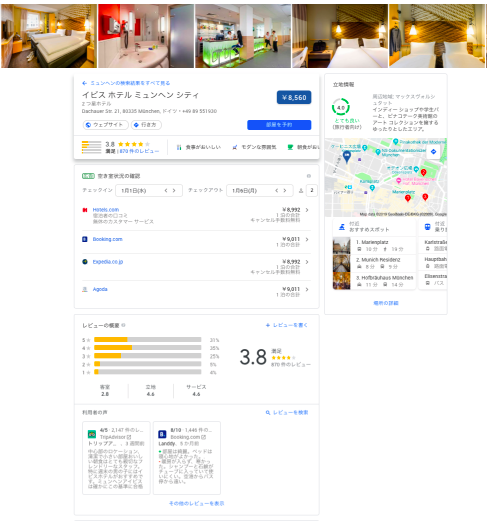
Task: Expand the Agoda offer chevron
Action: coord(307,289)
